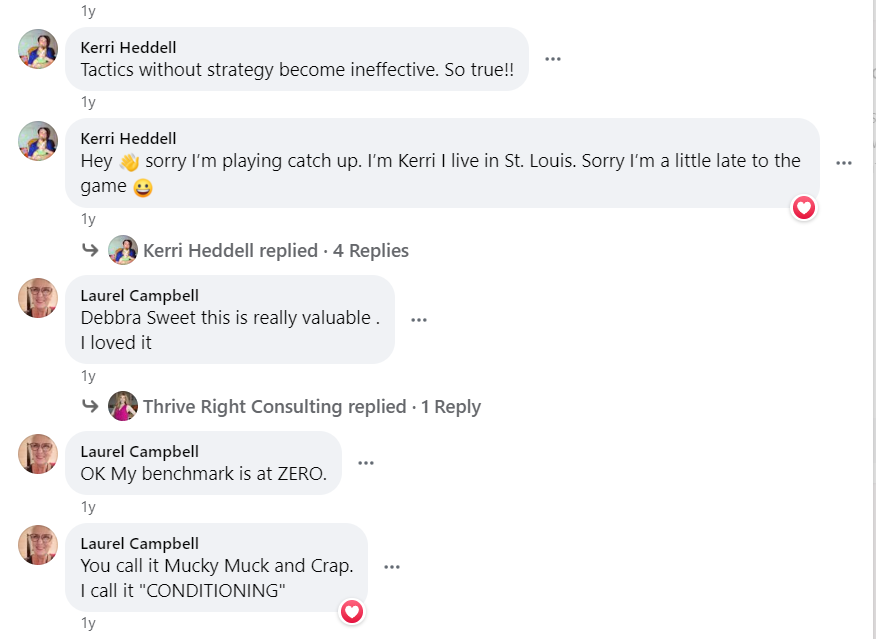Open options menu for 'Tactics without strategy' comment

pyautogui.click(x=553, y=59)
